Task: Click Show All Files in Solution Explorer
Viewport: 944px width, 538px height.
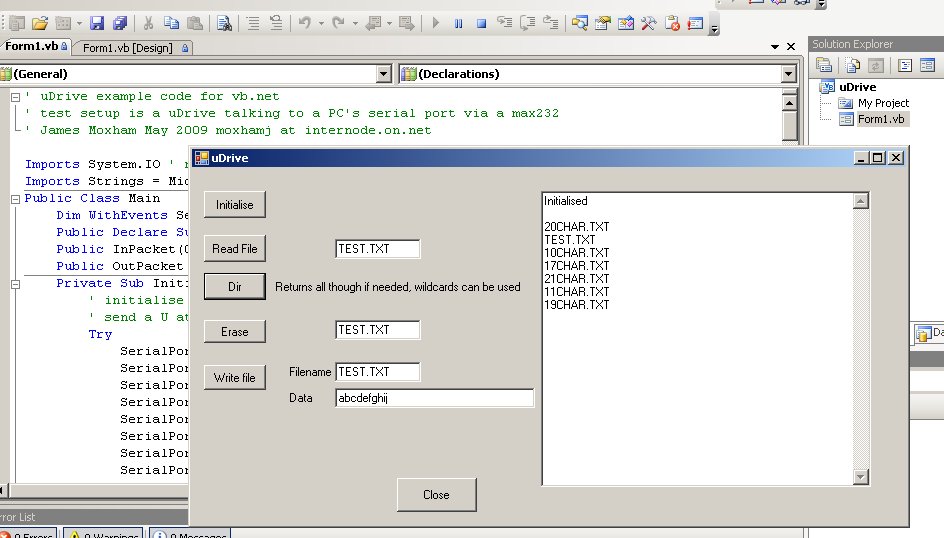Action: click(852, 65)
